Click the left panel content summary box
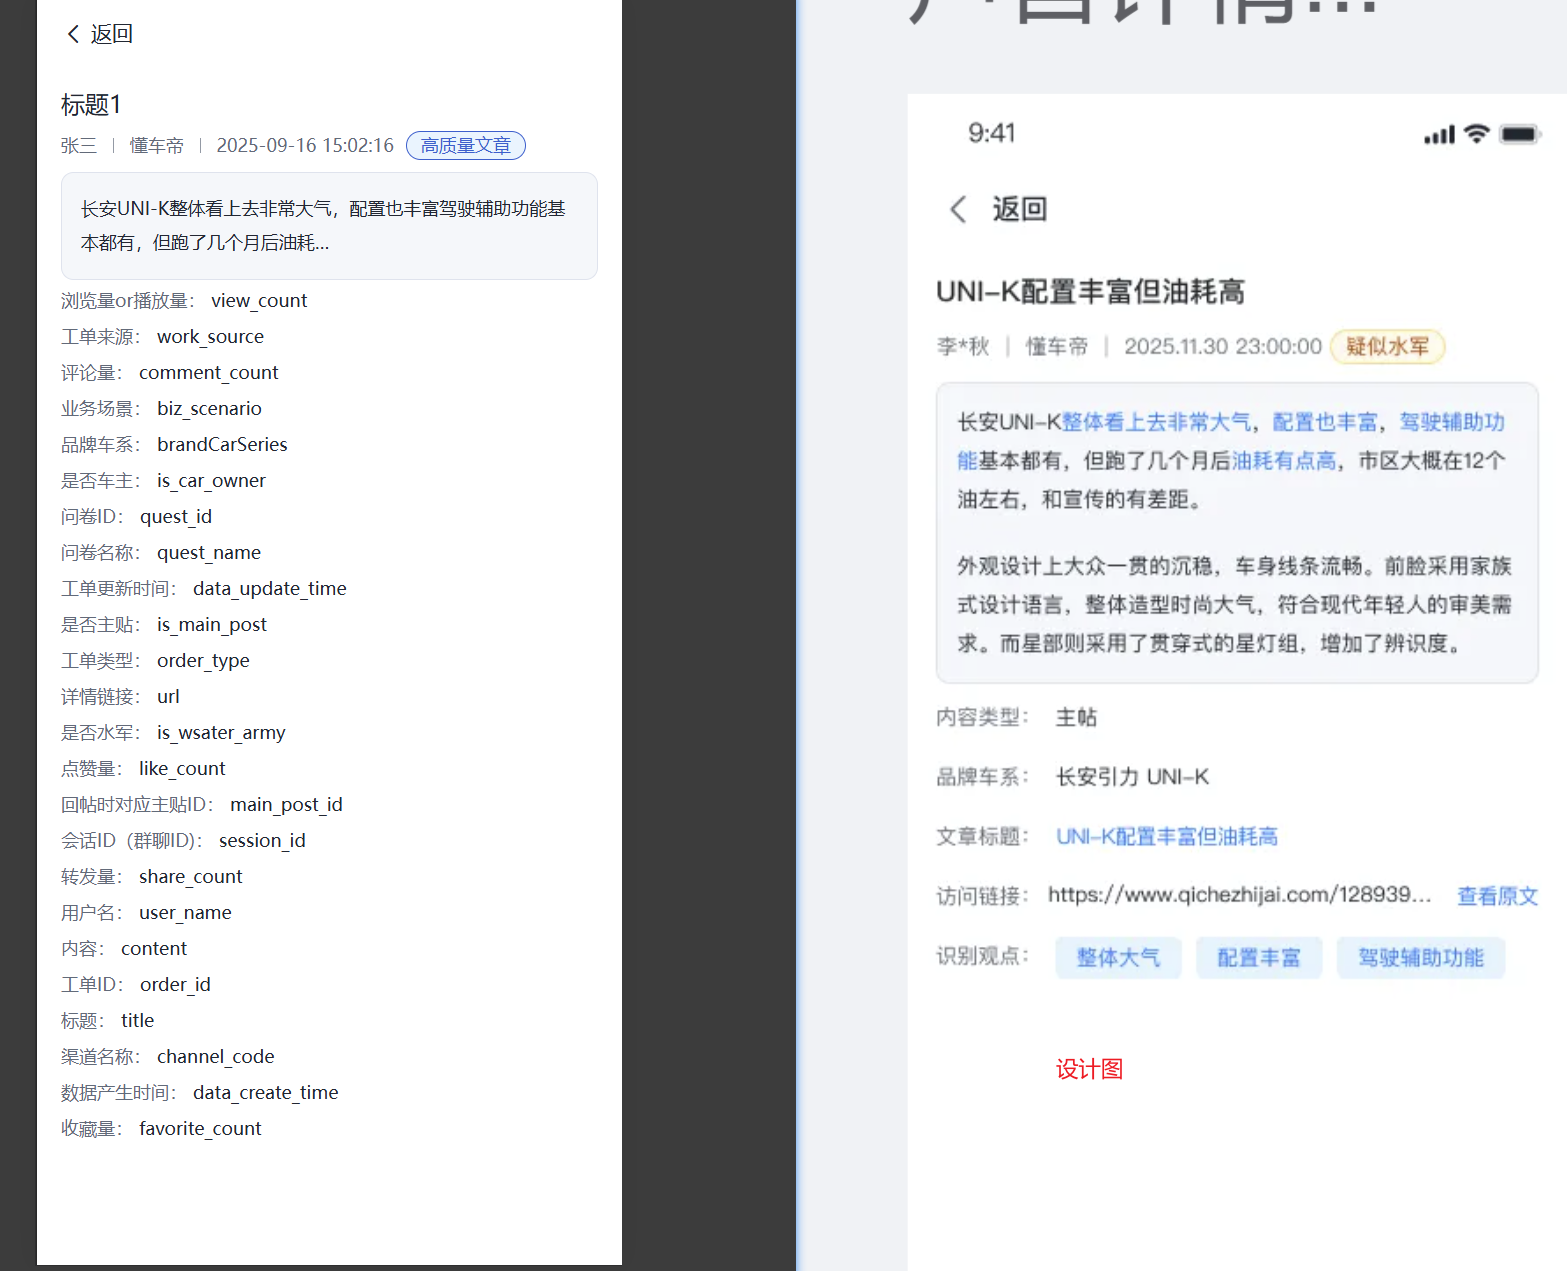Screen dimensions: 1567x1271 tap(329, 226)
